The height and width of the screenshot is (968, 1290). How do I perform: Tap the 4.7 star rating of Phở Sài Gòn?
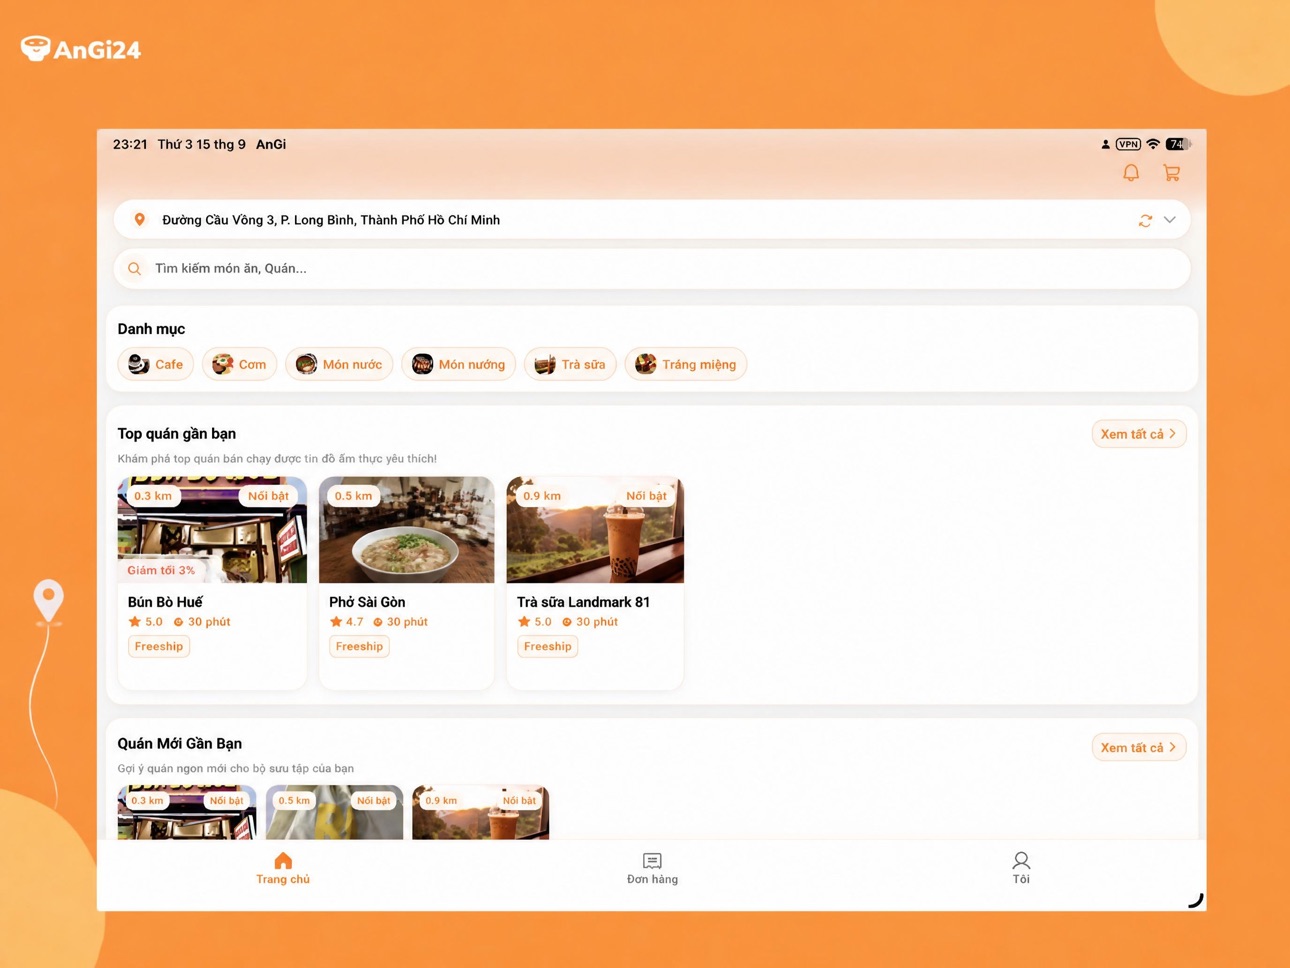[x=347, y=622]
